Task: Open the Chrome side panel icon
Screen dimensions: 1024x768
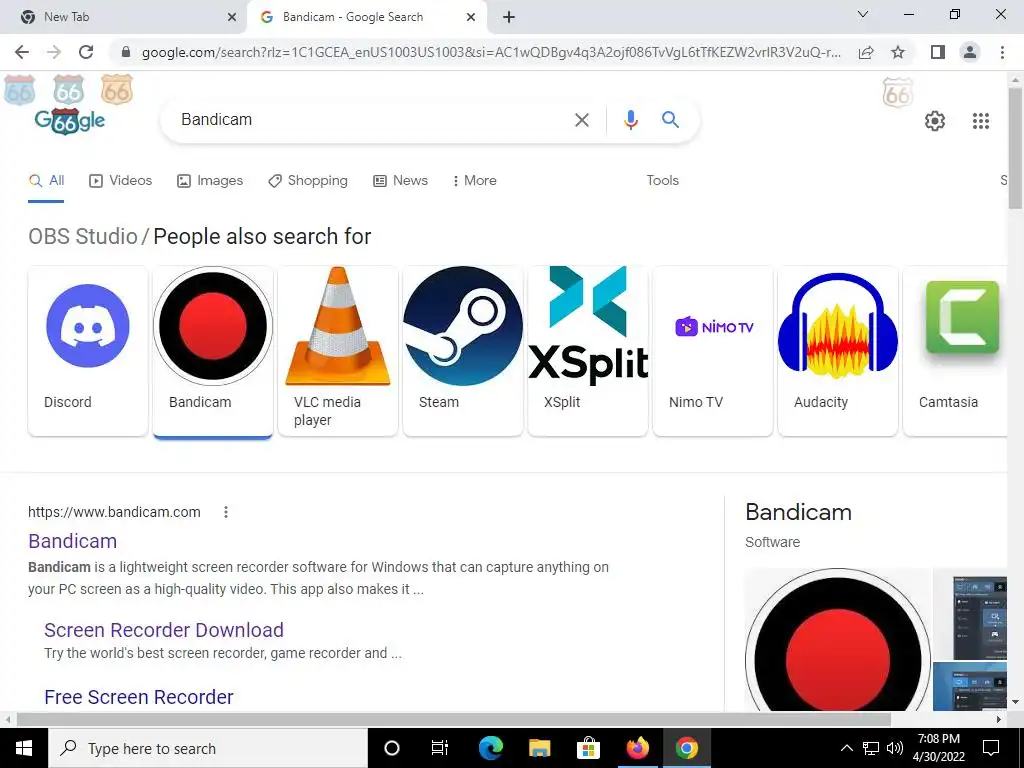Action: click(938, 52)
